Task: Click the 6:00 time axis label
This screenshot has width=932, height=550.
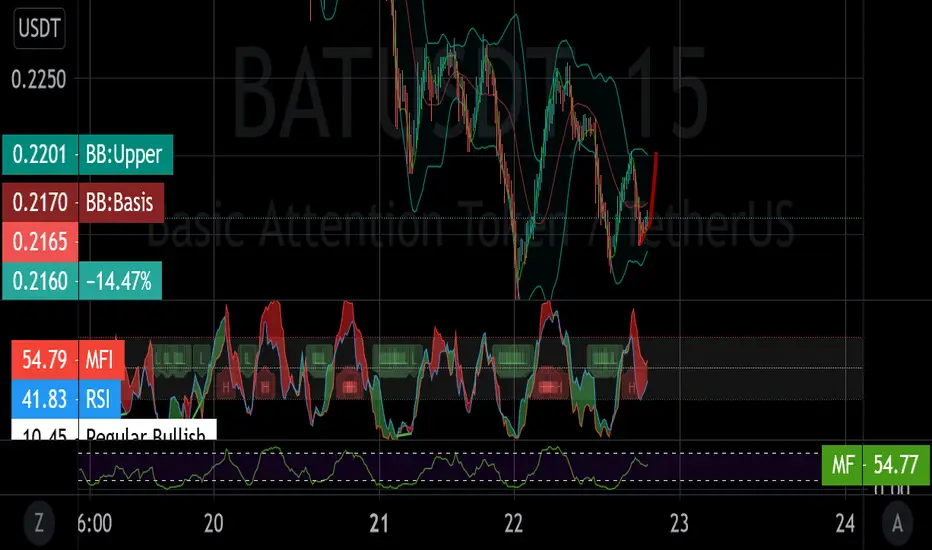Action: click(95, 523)
